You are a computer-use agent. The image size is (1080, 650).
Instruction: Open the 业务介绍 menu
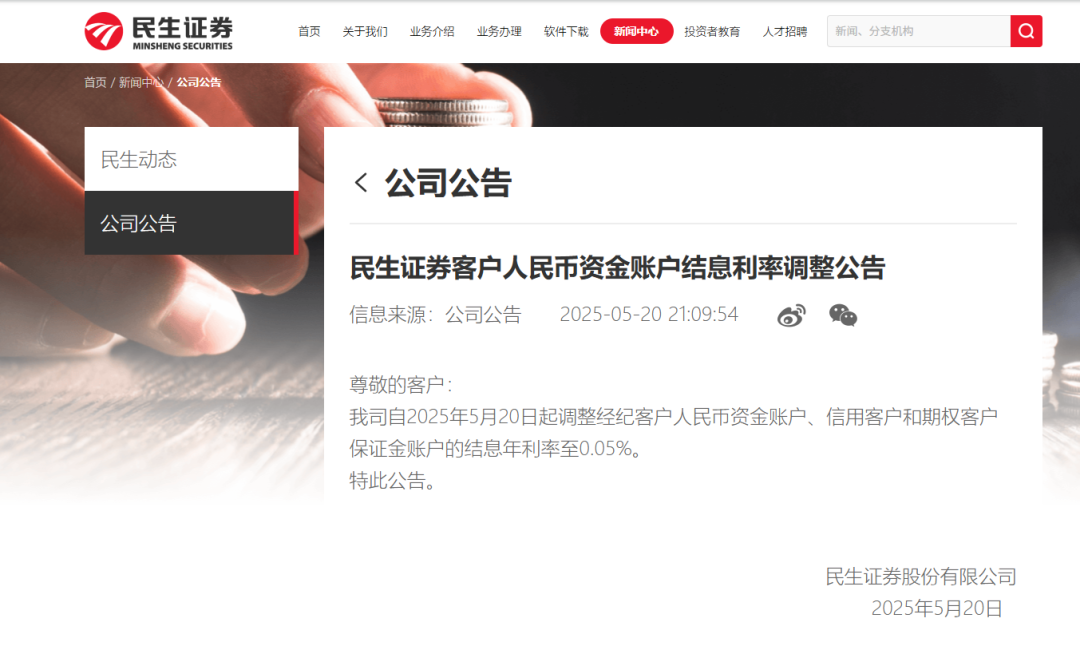click(x=432, y=32)
